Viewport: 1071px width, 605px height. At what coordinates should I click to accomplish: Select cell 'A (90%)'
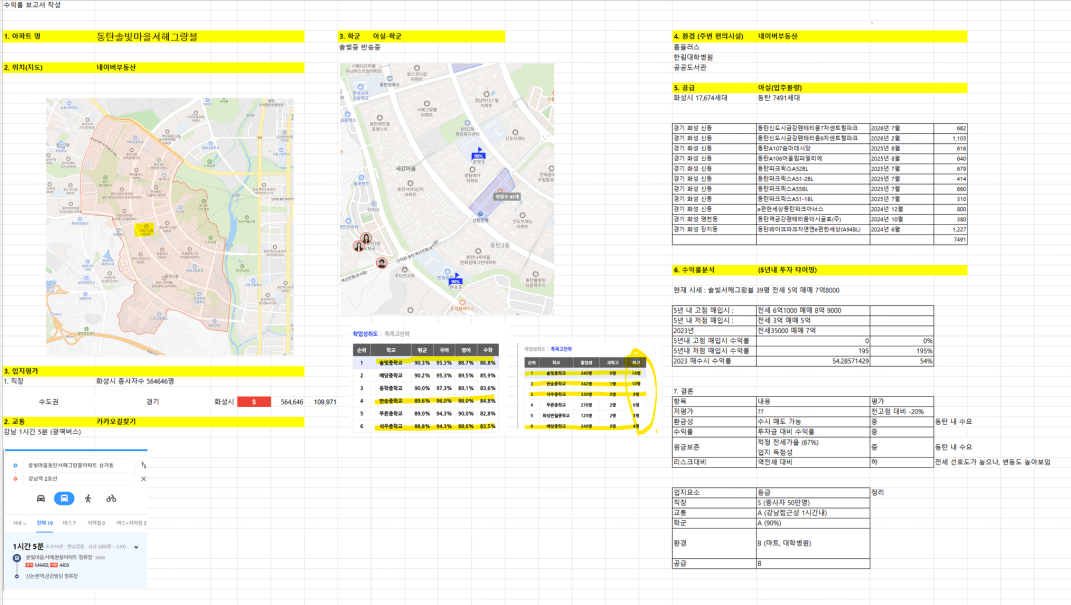click(x=813, y=523)
